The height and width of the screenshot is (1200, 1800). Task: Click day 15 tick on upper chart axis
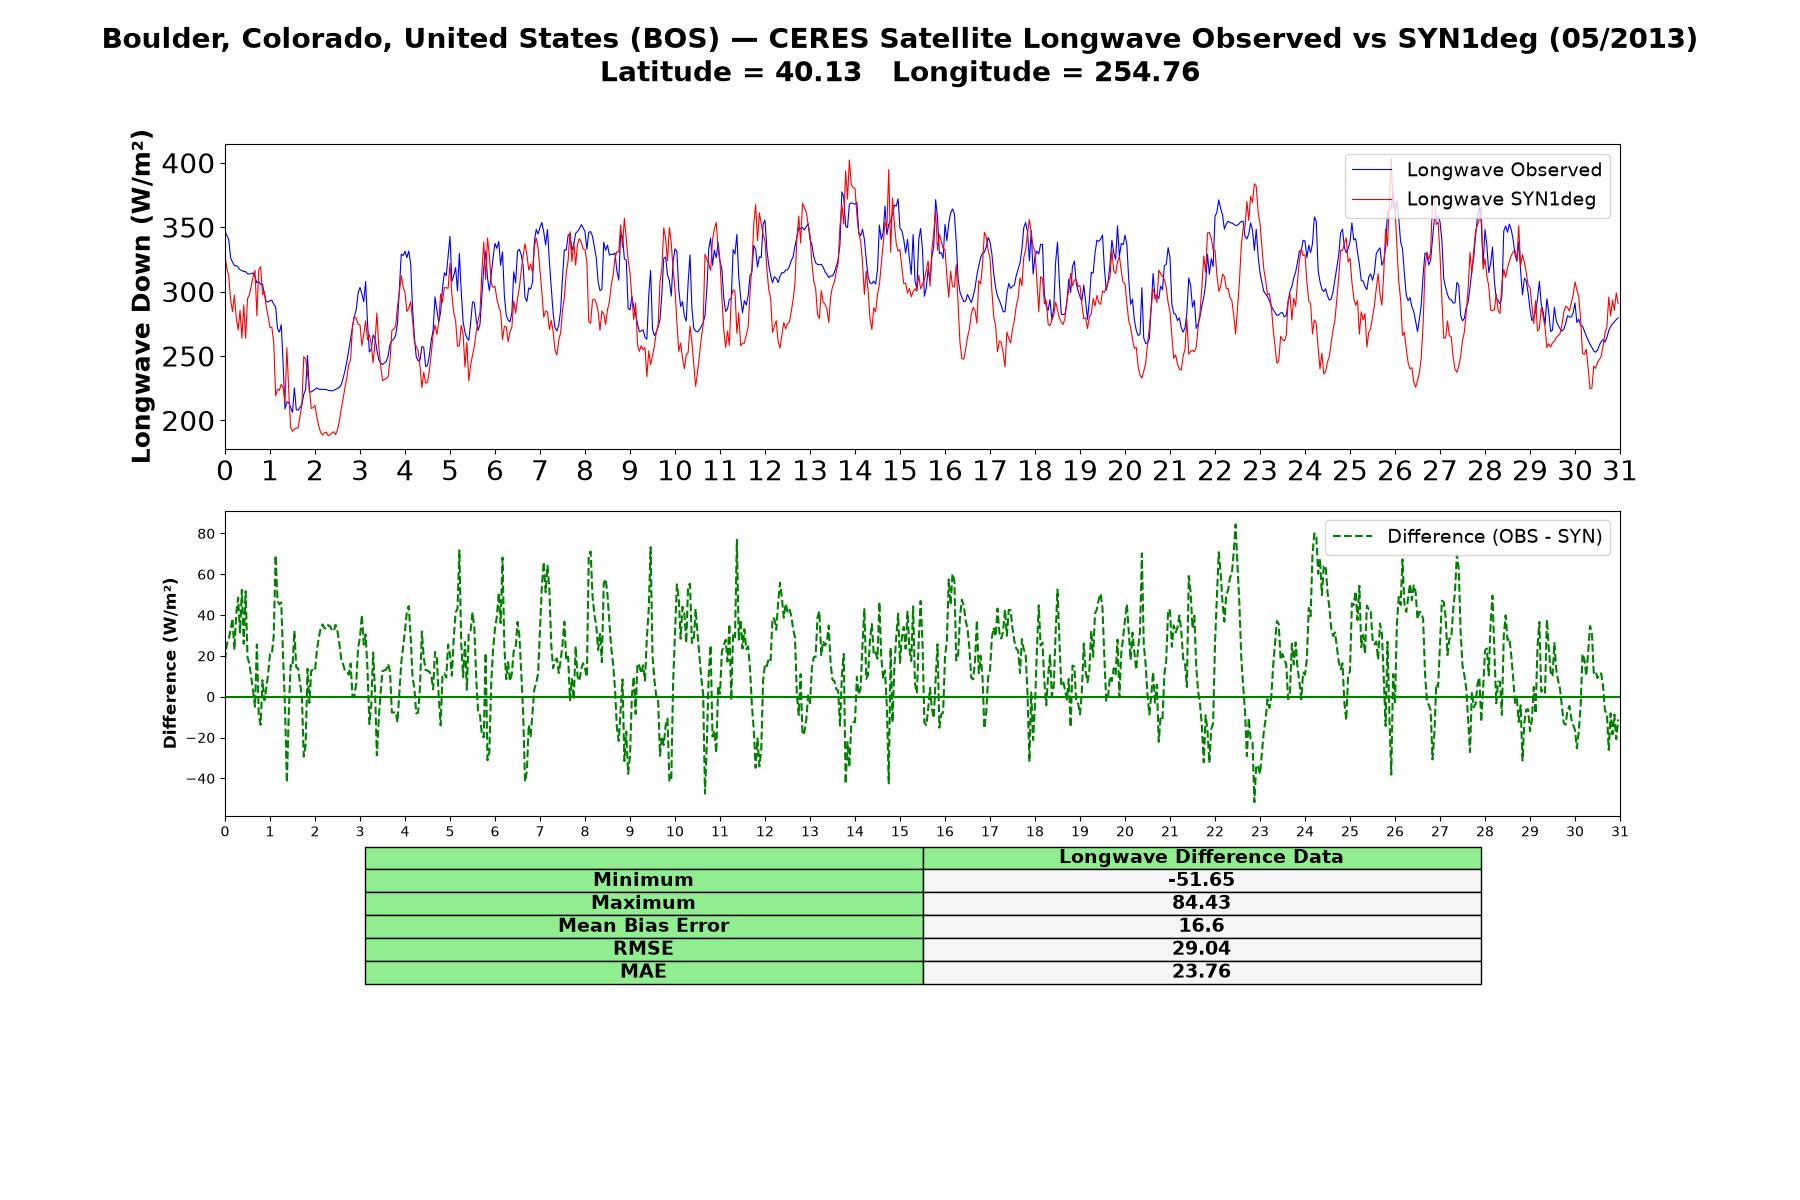click(900, 471)
